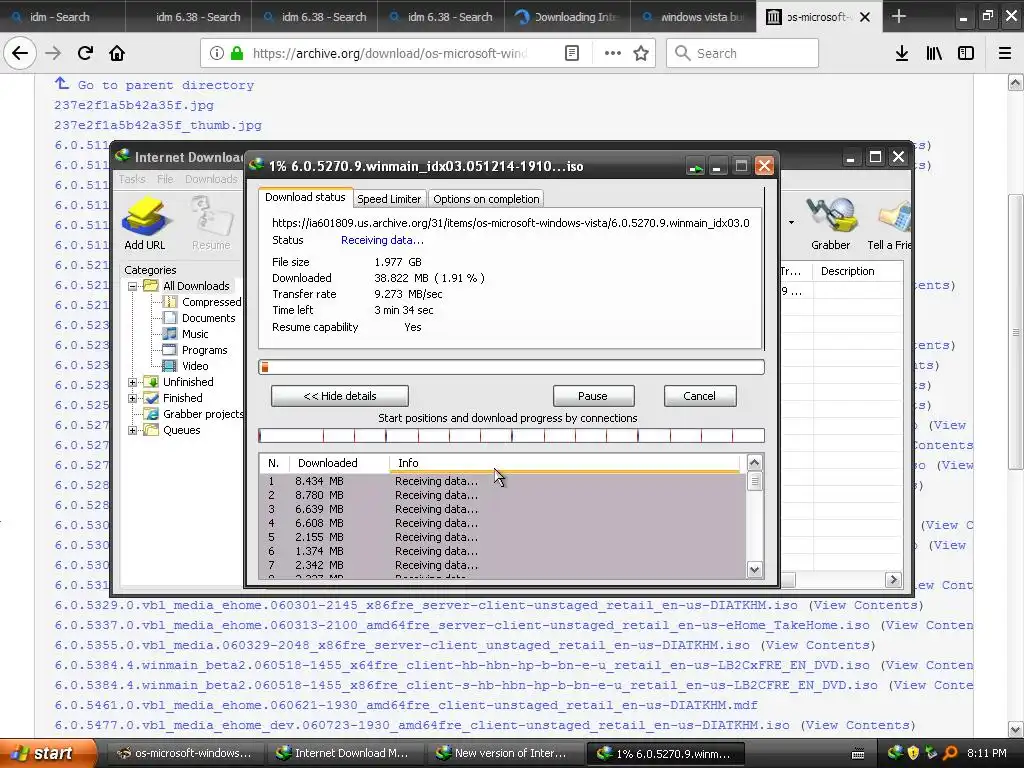Click the Hide details button
This screenshot has width=1024, height=768.
pos(340,396)
